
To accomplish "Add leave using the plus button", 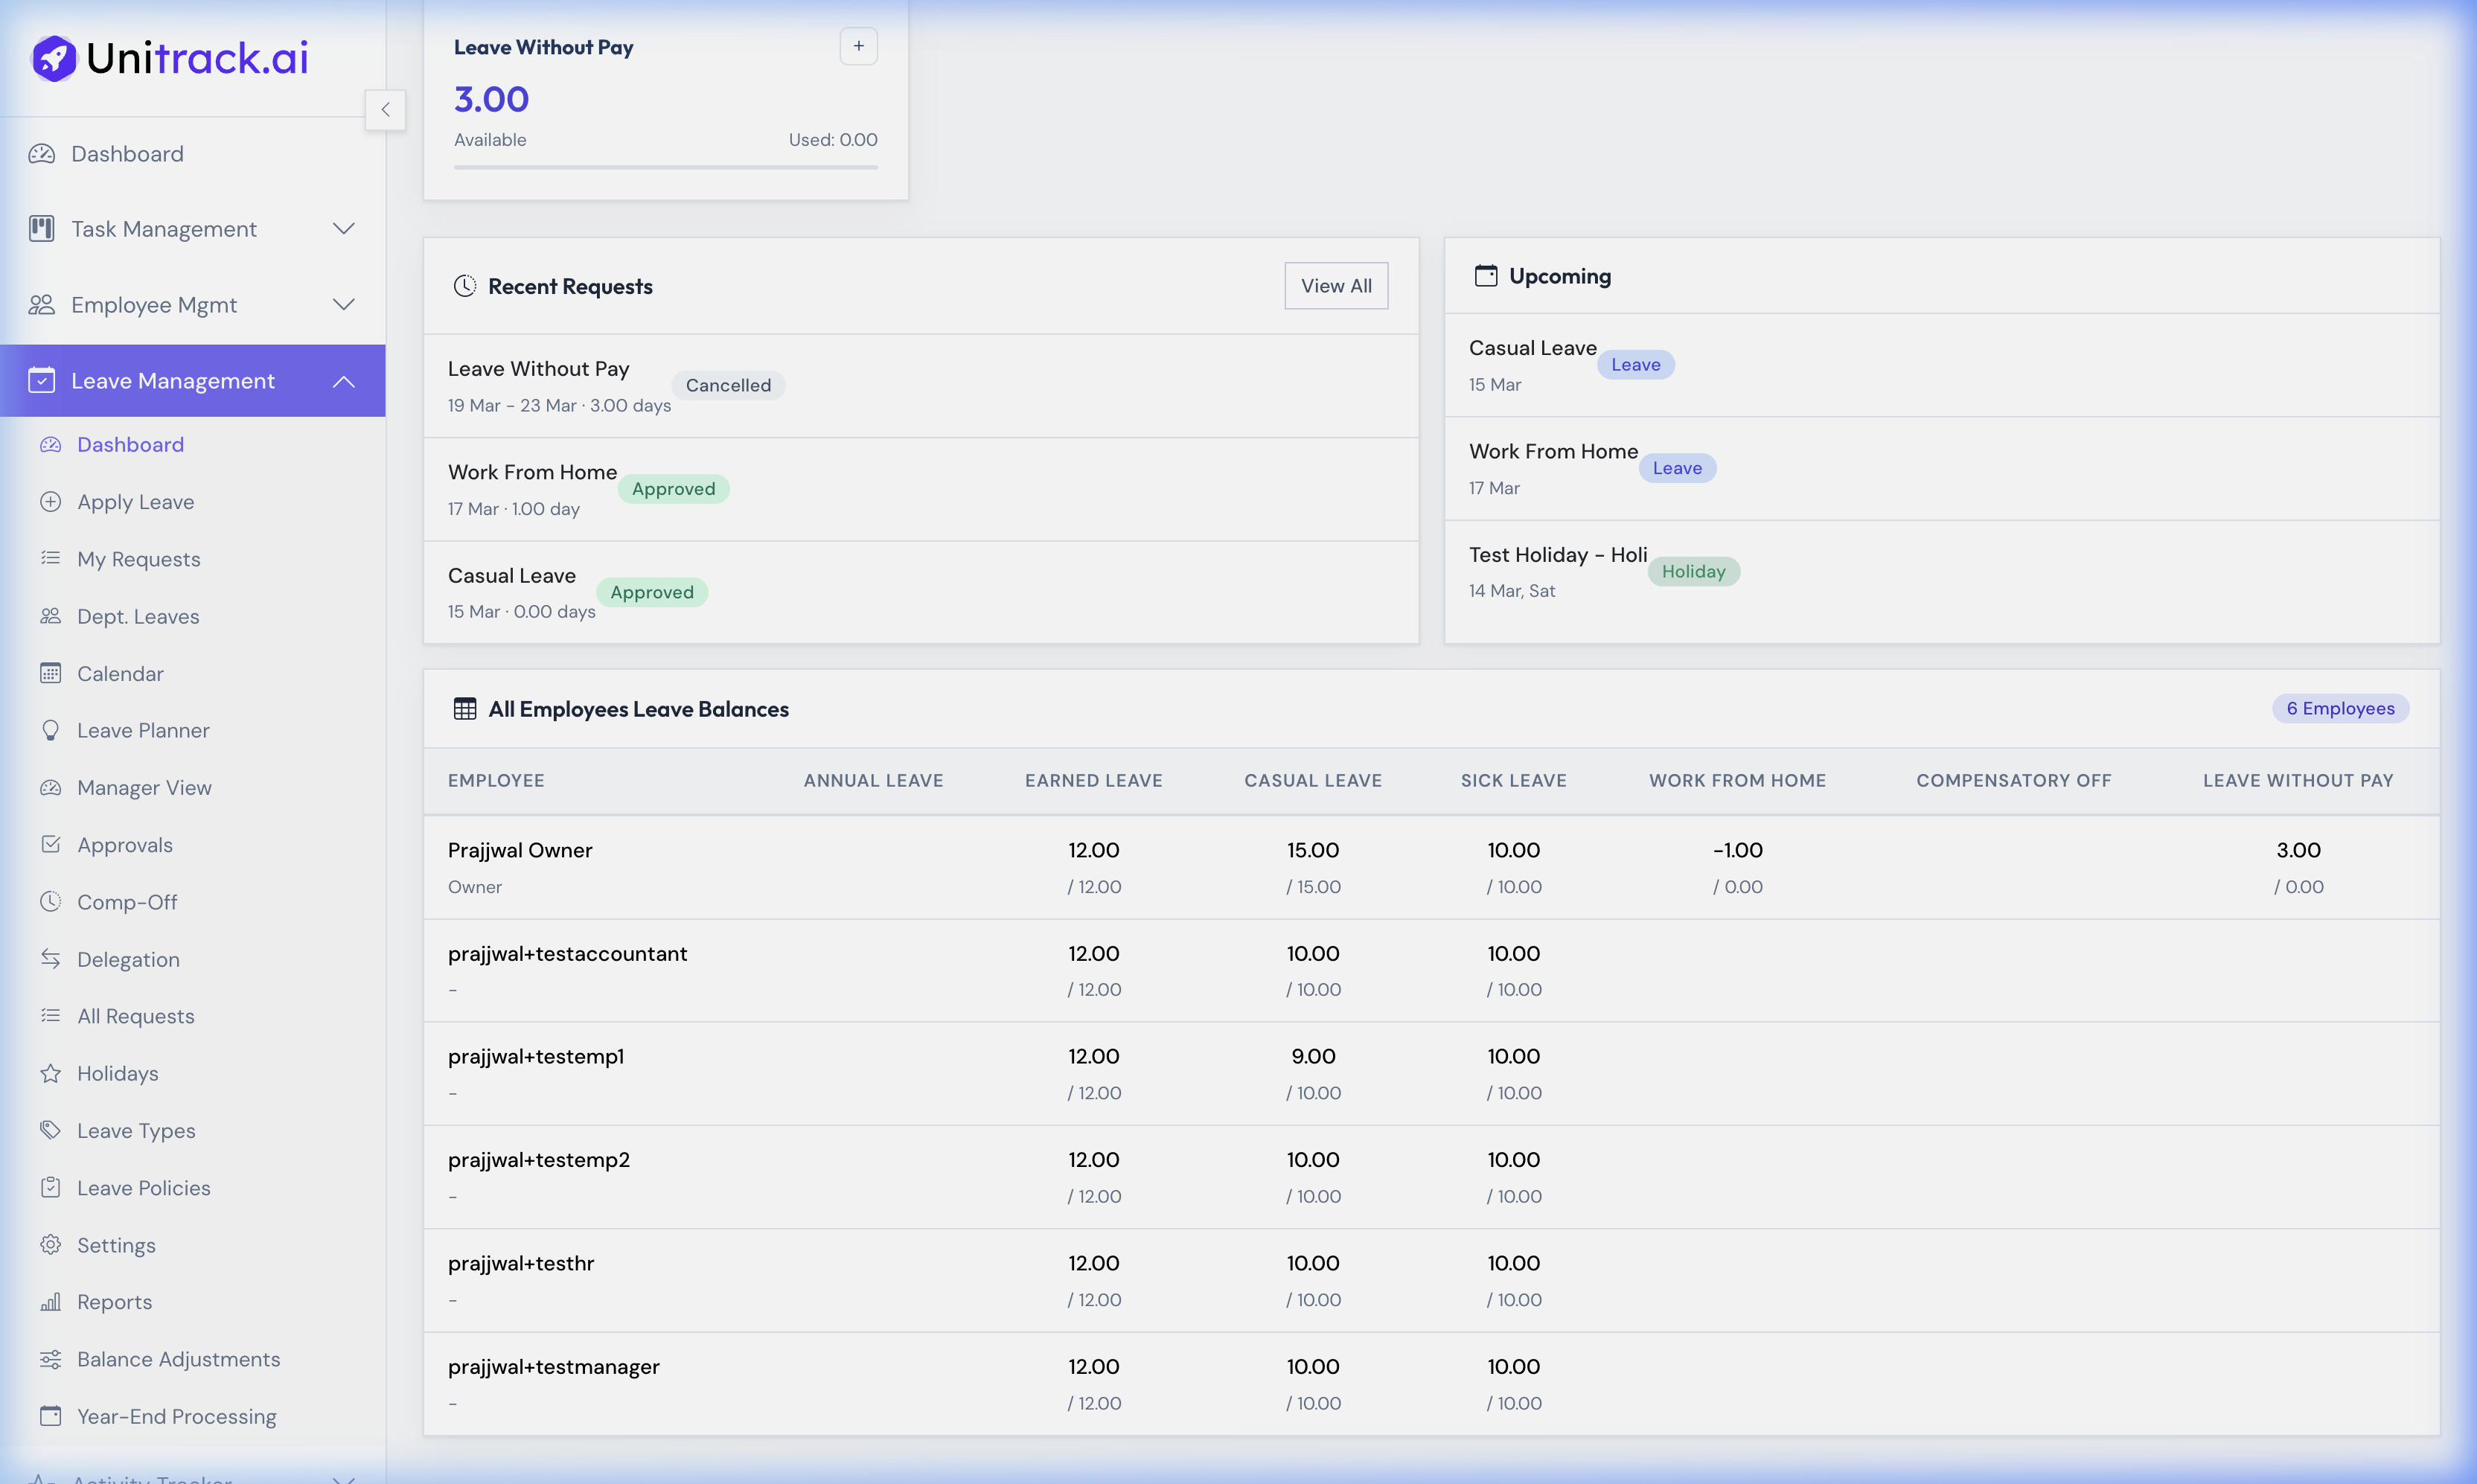I will 858,45.
